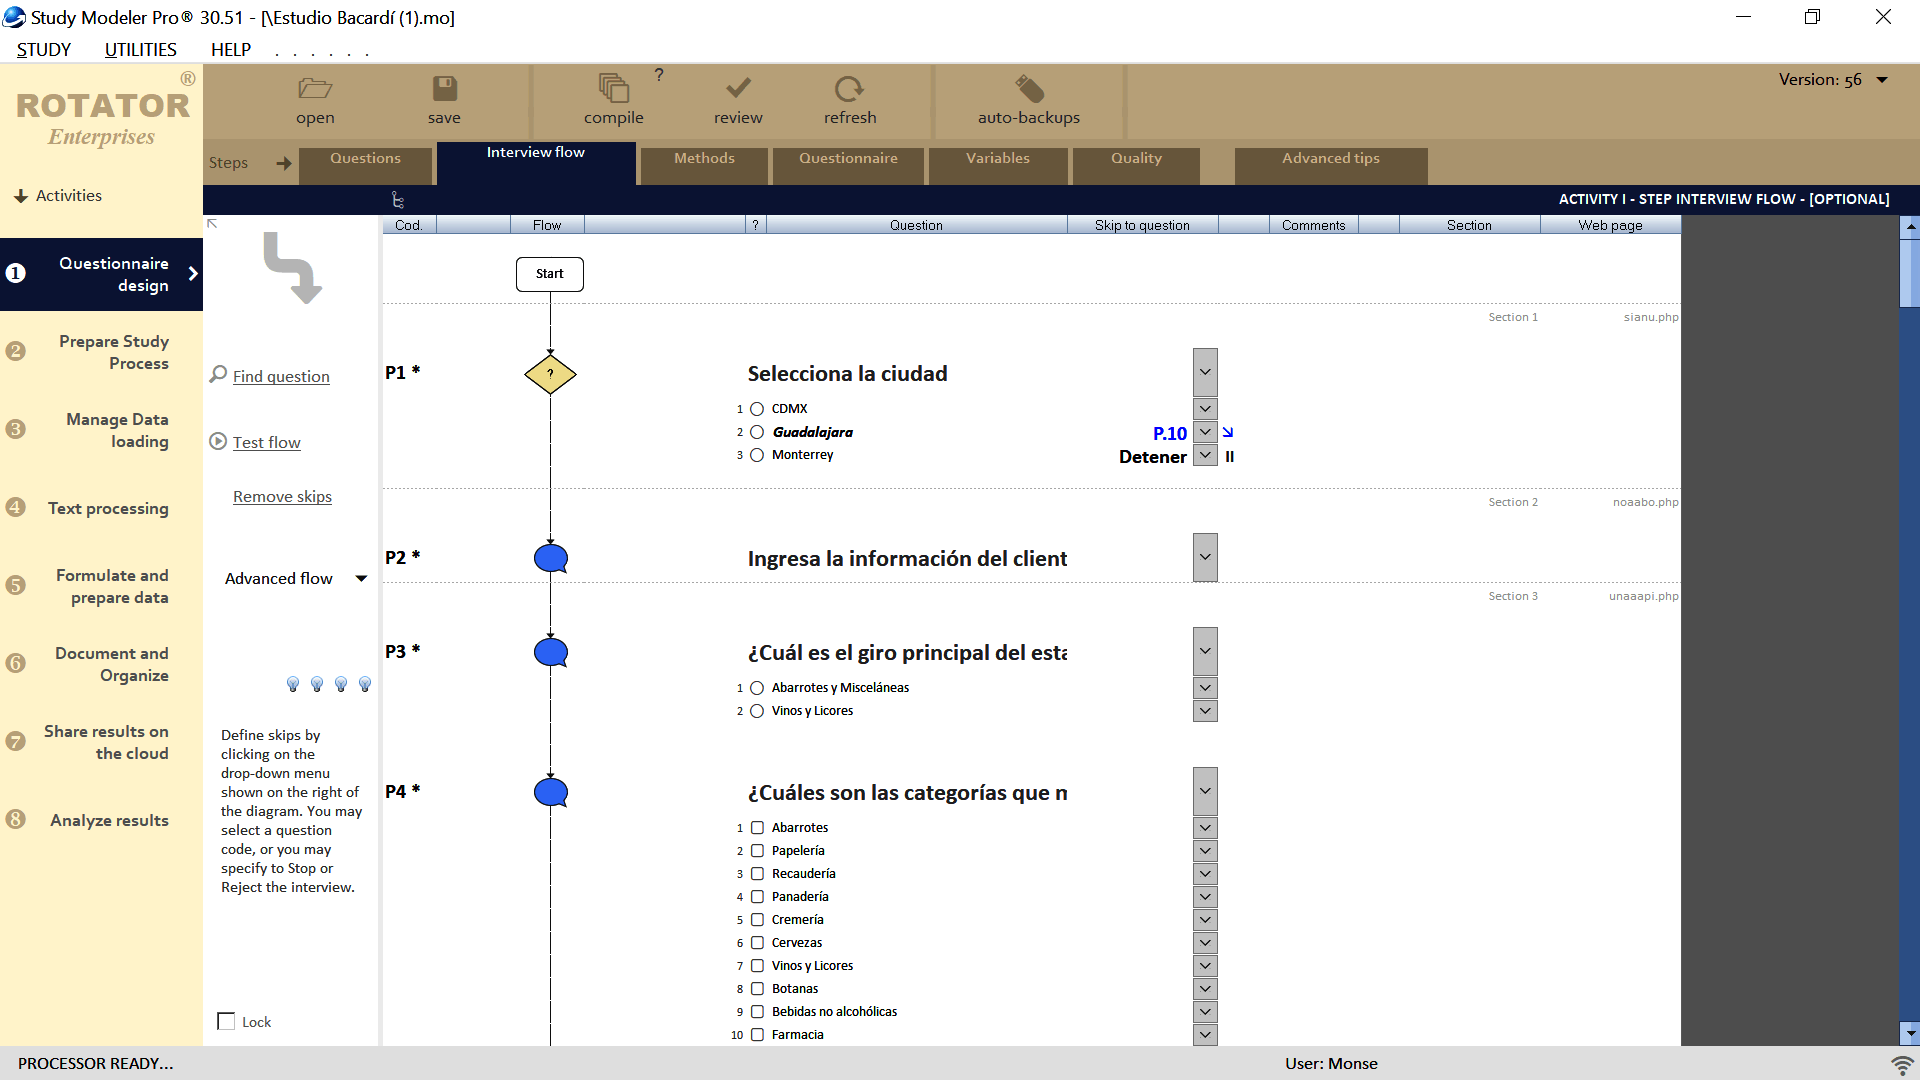1920x1080 pixels.
Task: Open a study file
Action: click(x=314, y=99)
